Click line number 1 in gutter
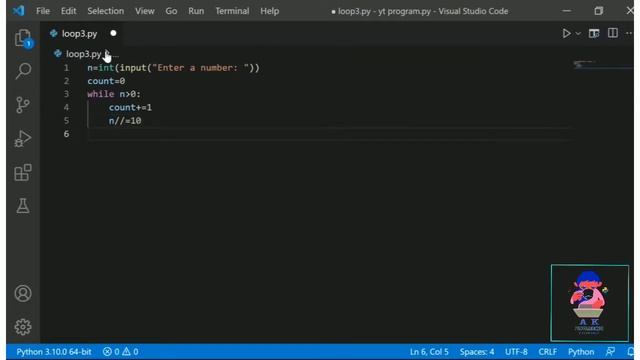 click(66, 68)
